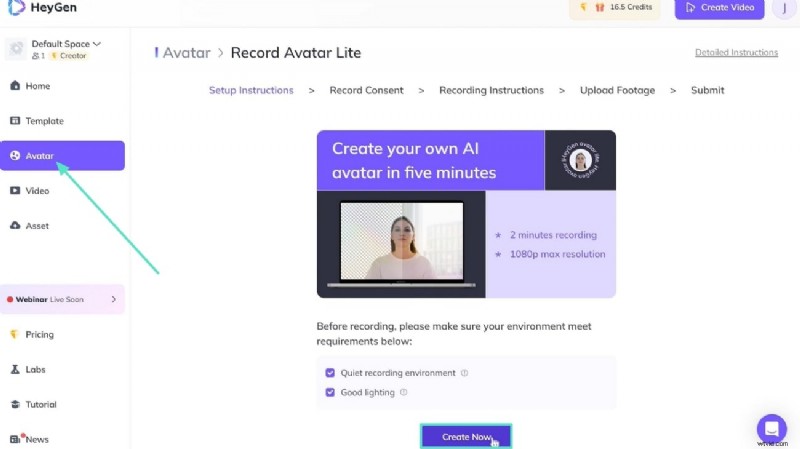Click the 2 minutes recording text
The image size is (800, 449).
pos(553,235)
